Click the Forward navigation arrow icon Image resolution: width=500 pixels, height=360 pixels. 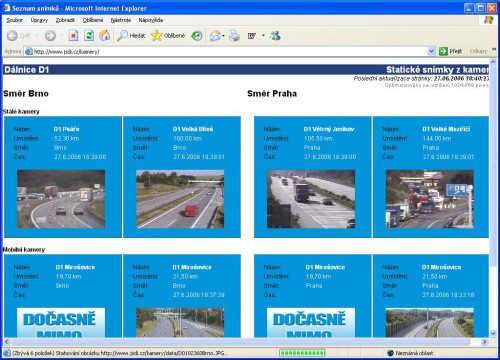point(50,35)
